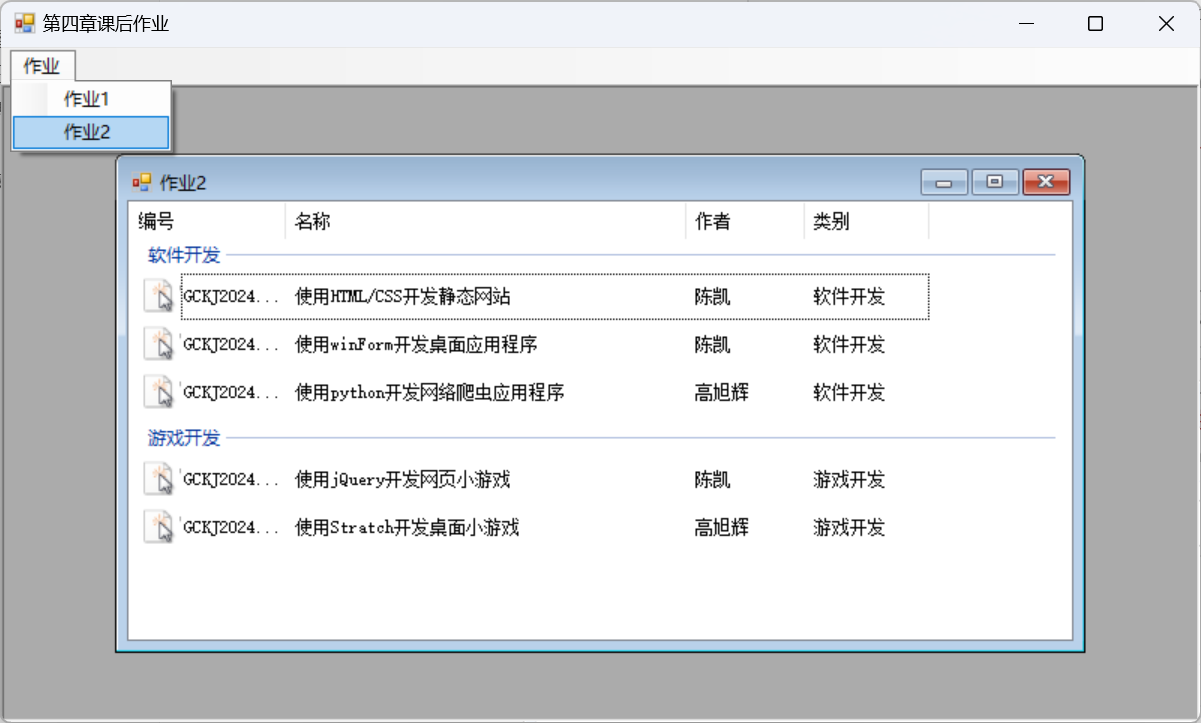Click the icon of the HTML/CSS row

tap(159, 296)
